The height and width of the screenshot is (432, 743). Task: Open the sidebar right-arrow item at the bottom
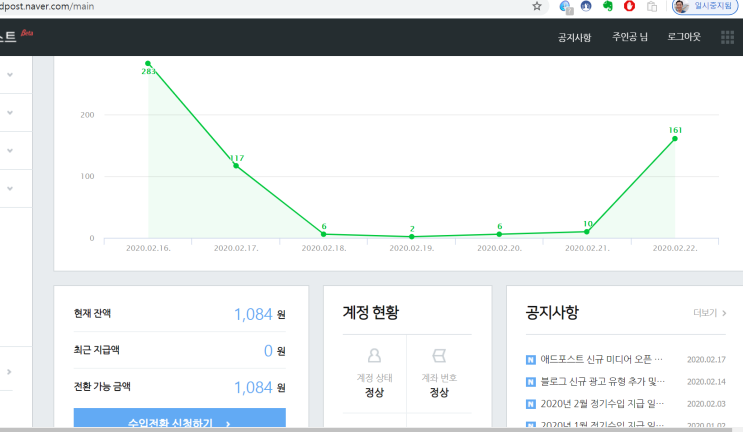pos(9,372)
